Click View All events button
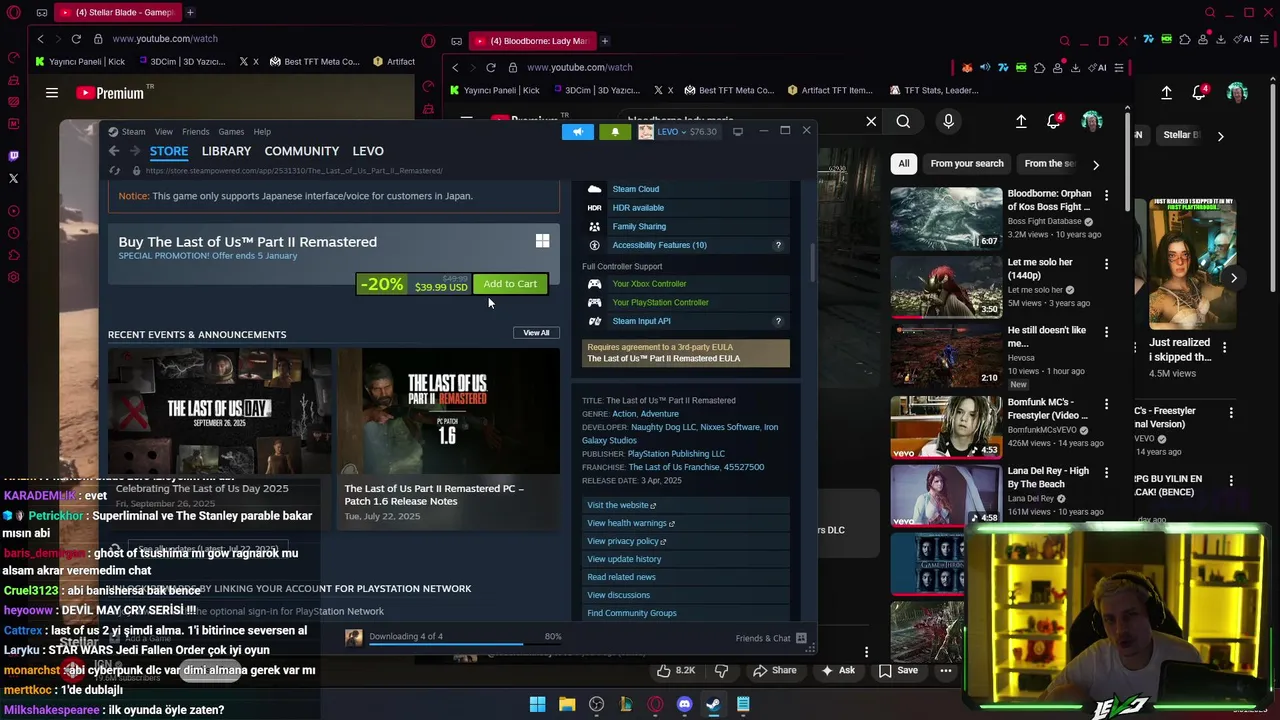Viewport: 1280px width, 720px height. [x=536, y=333]
